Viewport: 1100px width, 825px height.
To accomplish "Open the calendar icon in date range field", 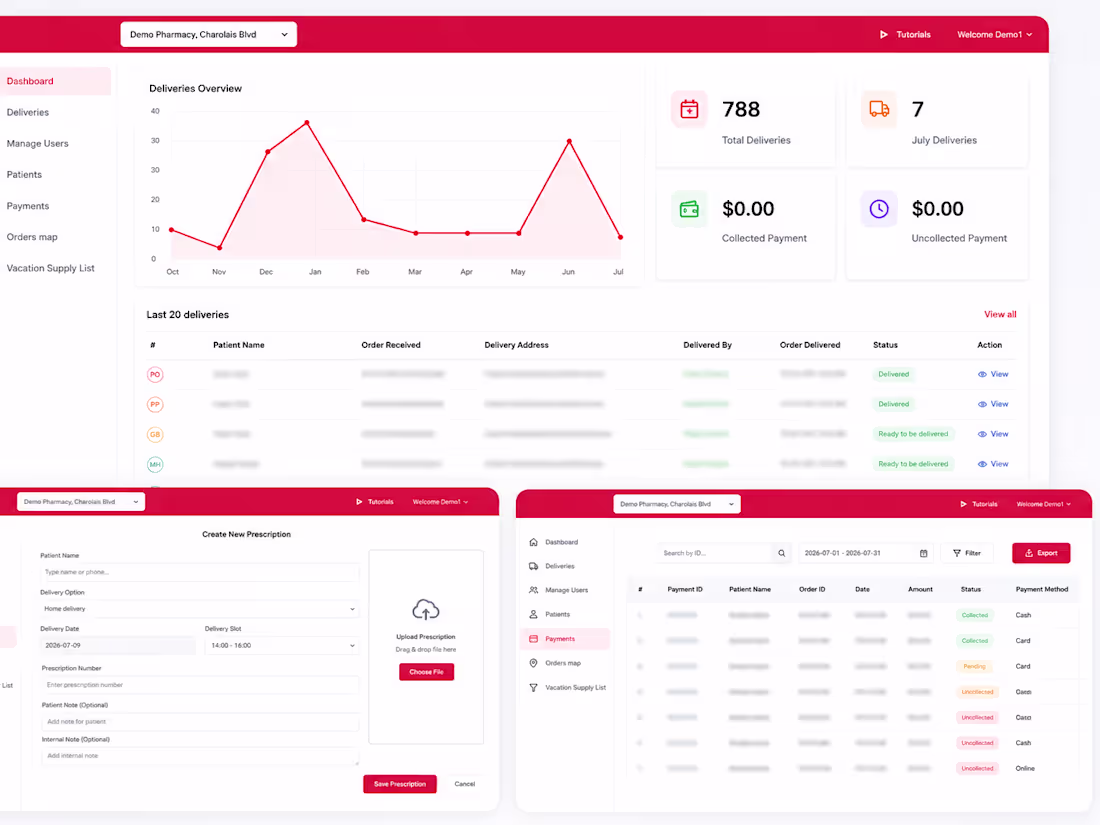I will pos(923,554).
